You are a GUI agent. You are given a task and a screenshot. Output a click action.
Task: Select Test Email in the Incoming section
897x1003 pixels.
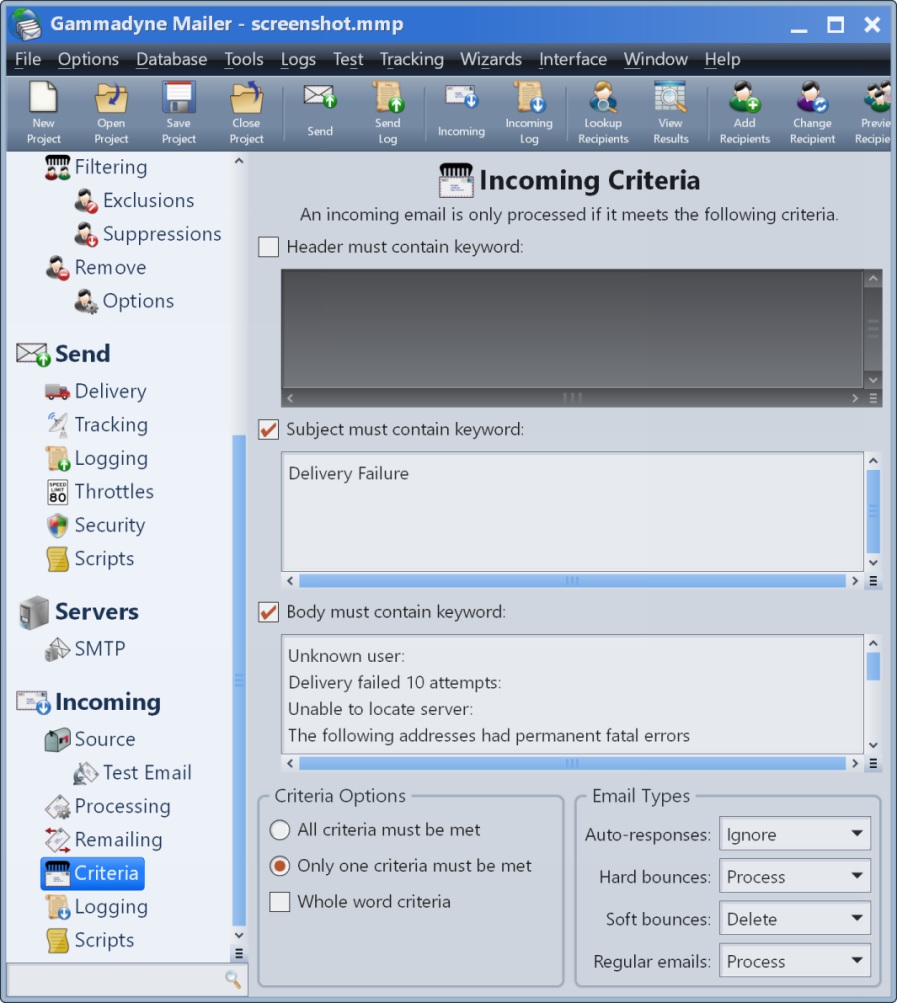146,772
